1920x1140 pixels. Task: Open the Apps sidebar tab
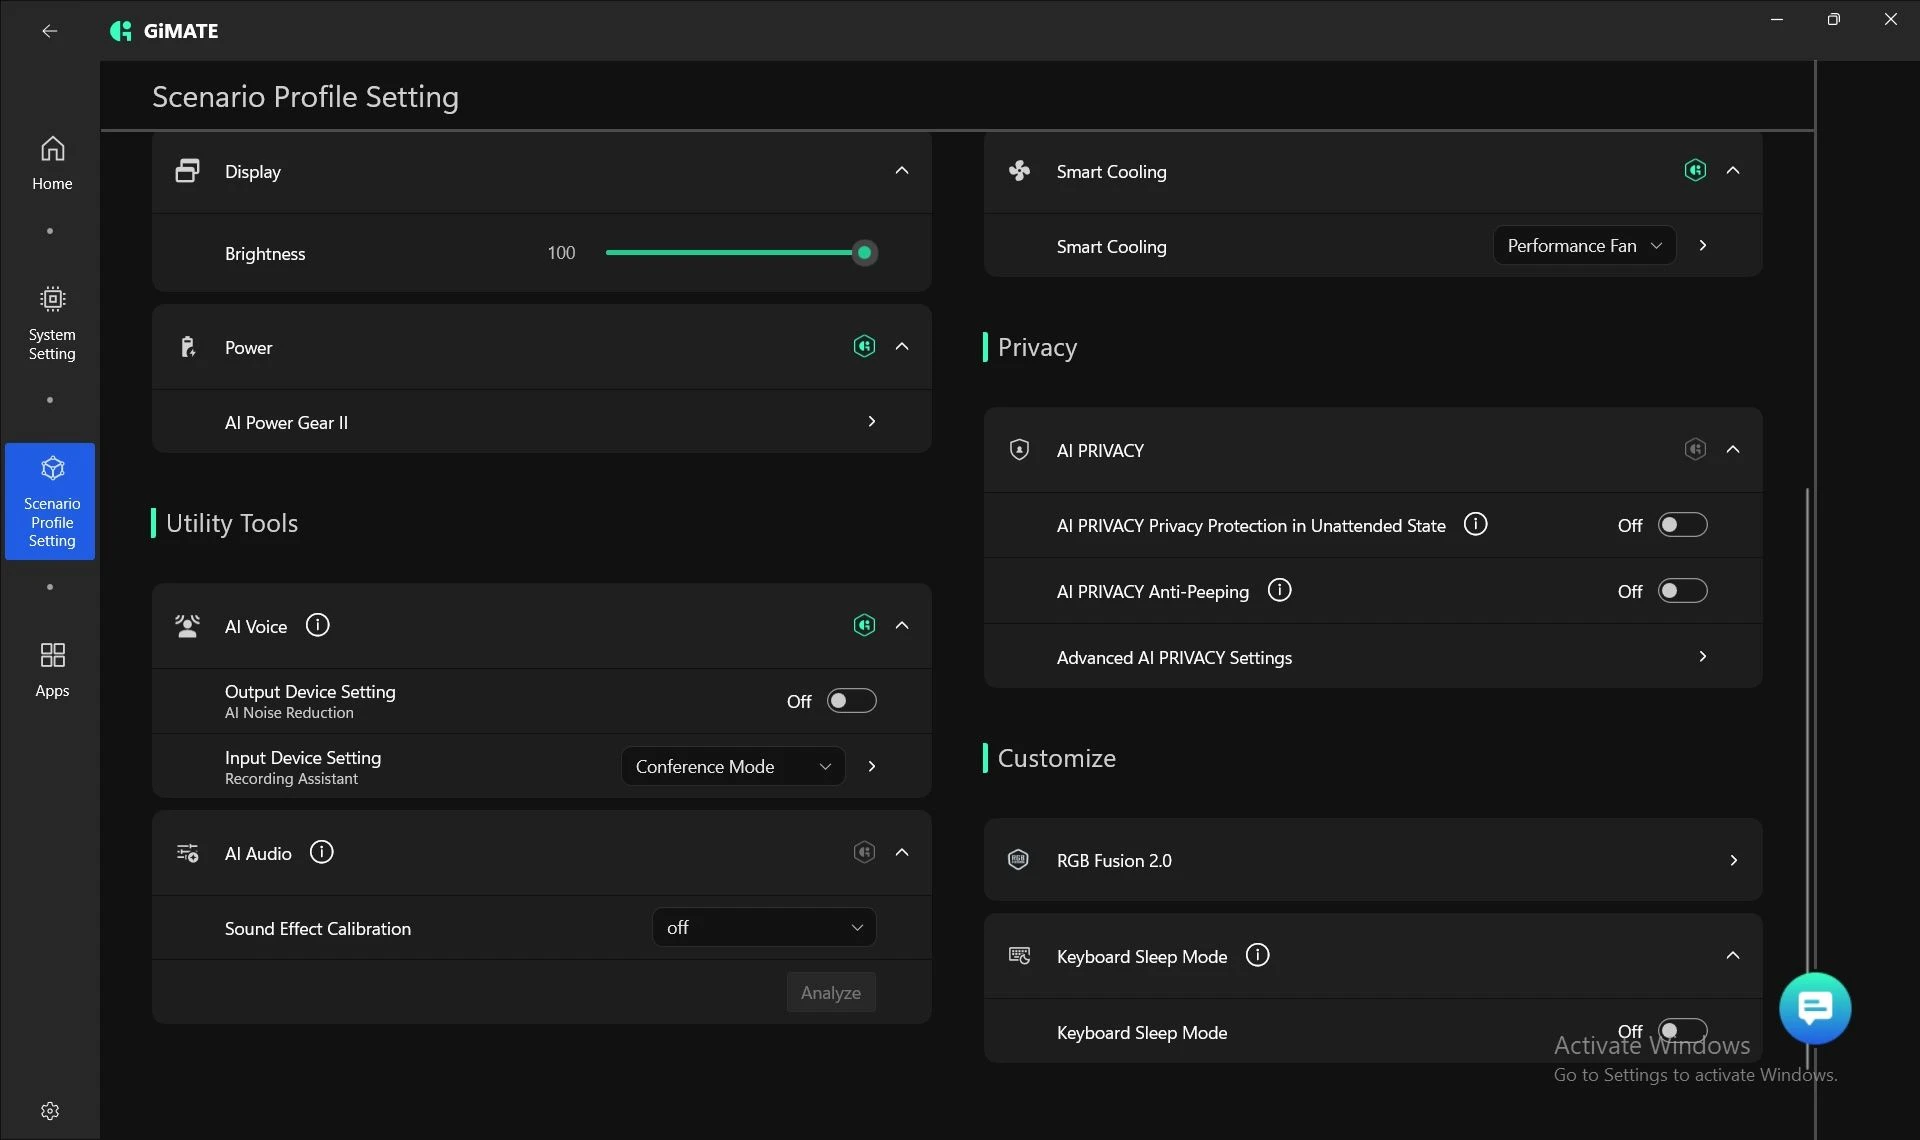click(52, 669)
